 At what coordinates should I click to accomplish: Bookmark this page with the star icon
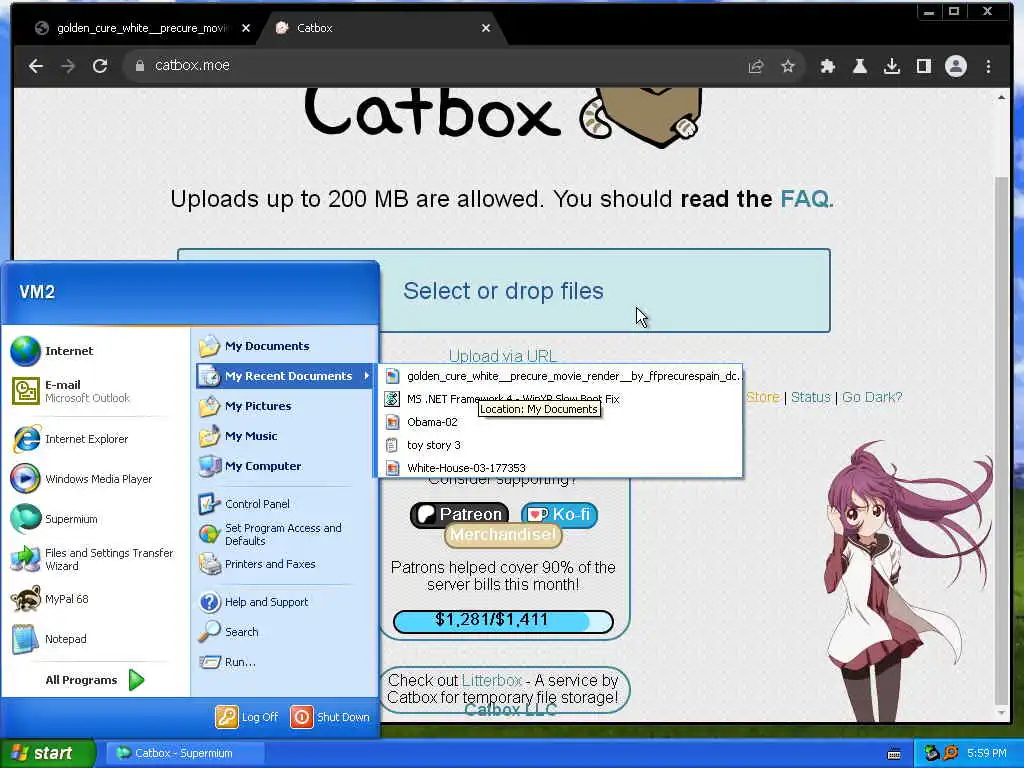788,66
